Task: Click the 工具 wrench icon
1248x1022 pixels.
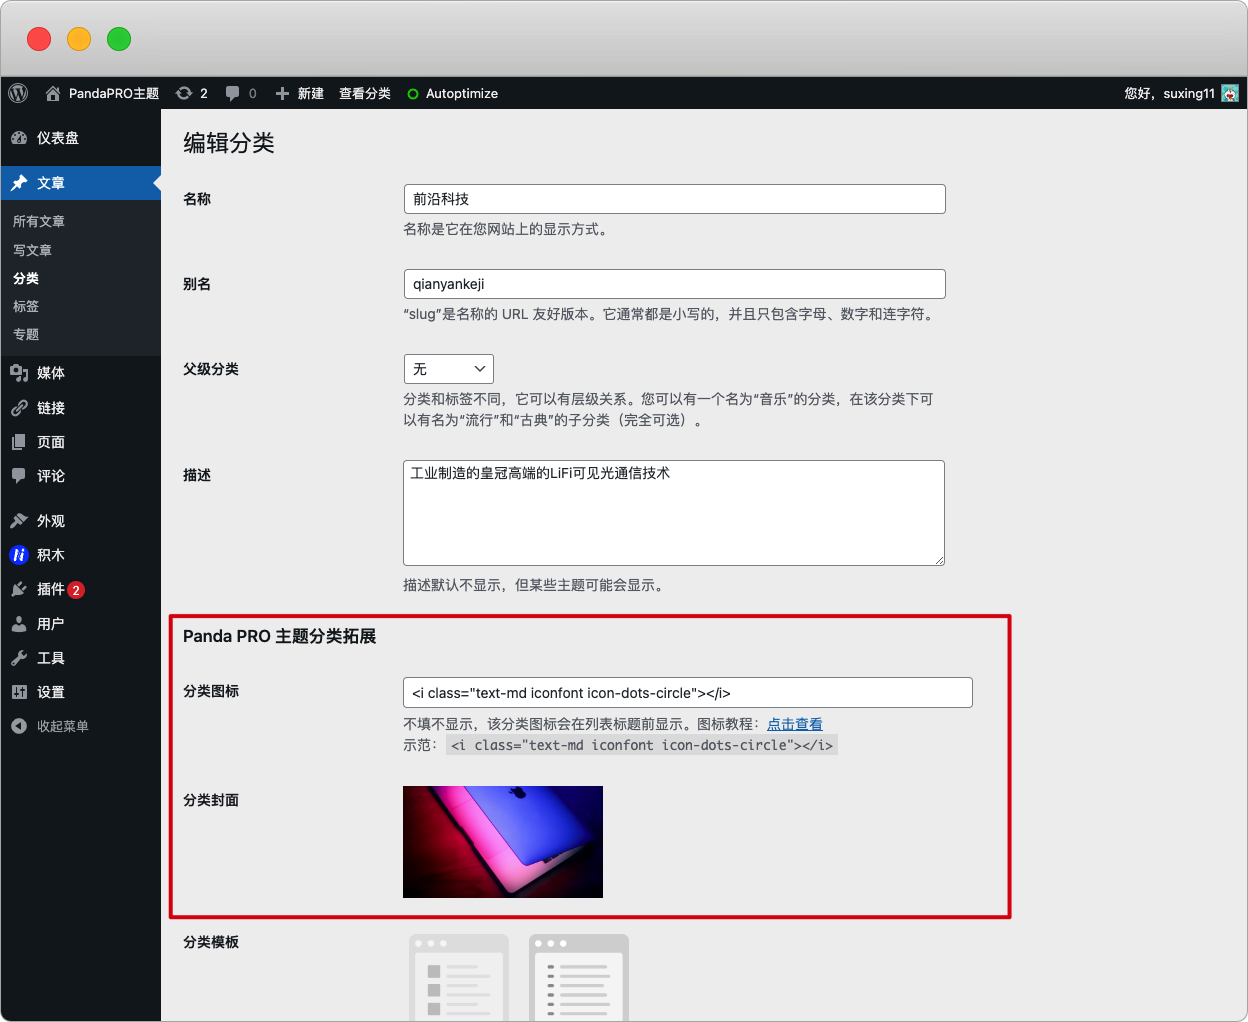Action: (x=19, y=658)
